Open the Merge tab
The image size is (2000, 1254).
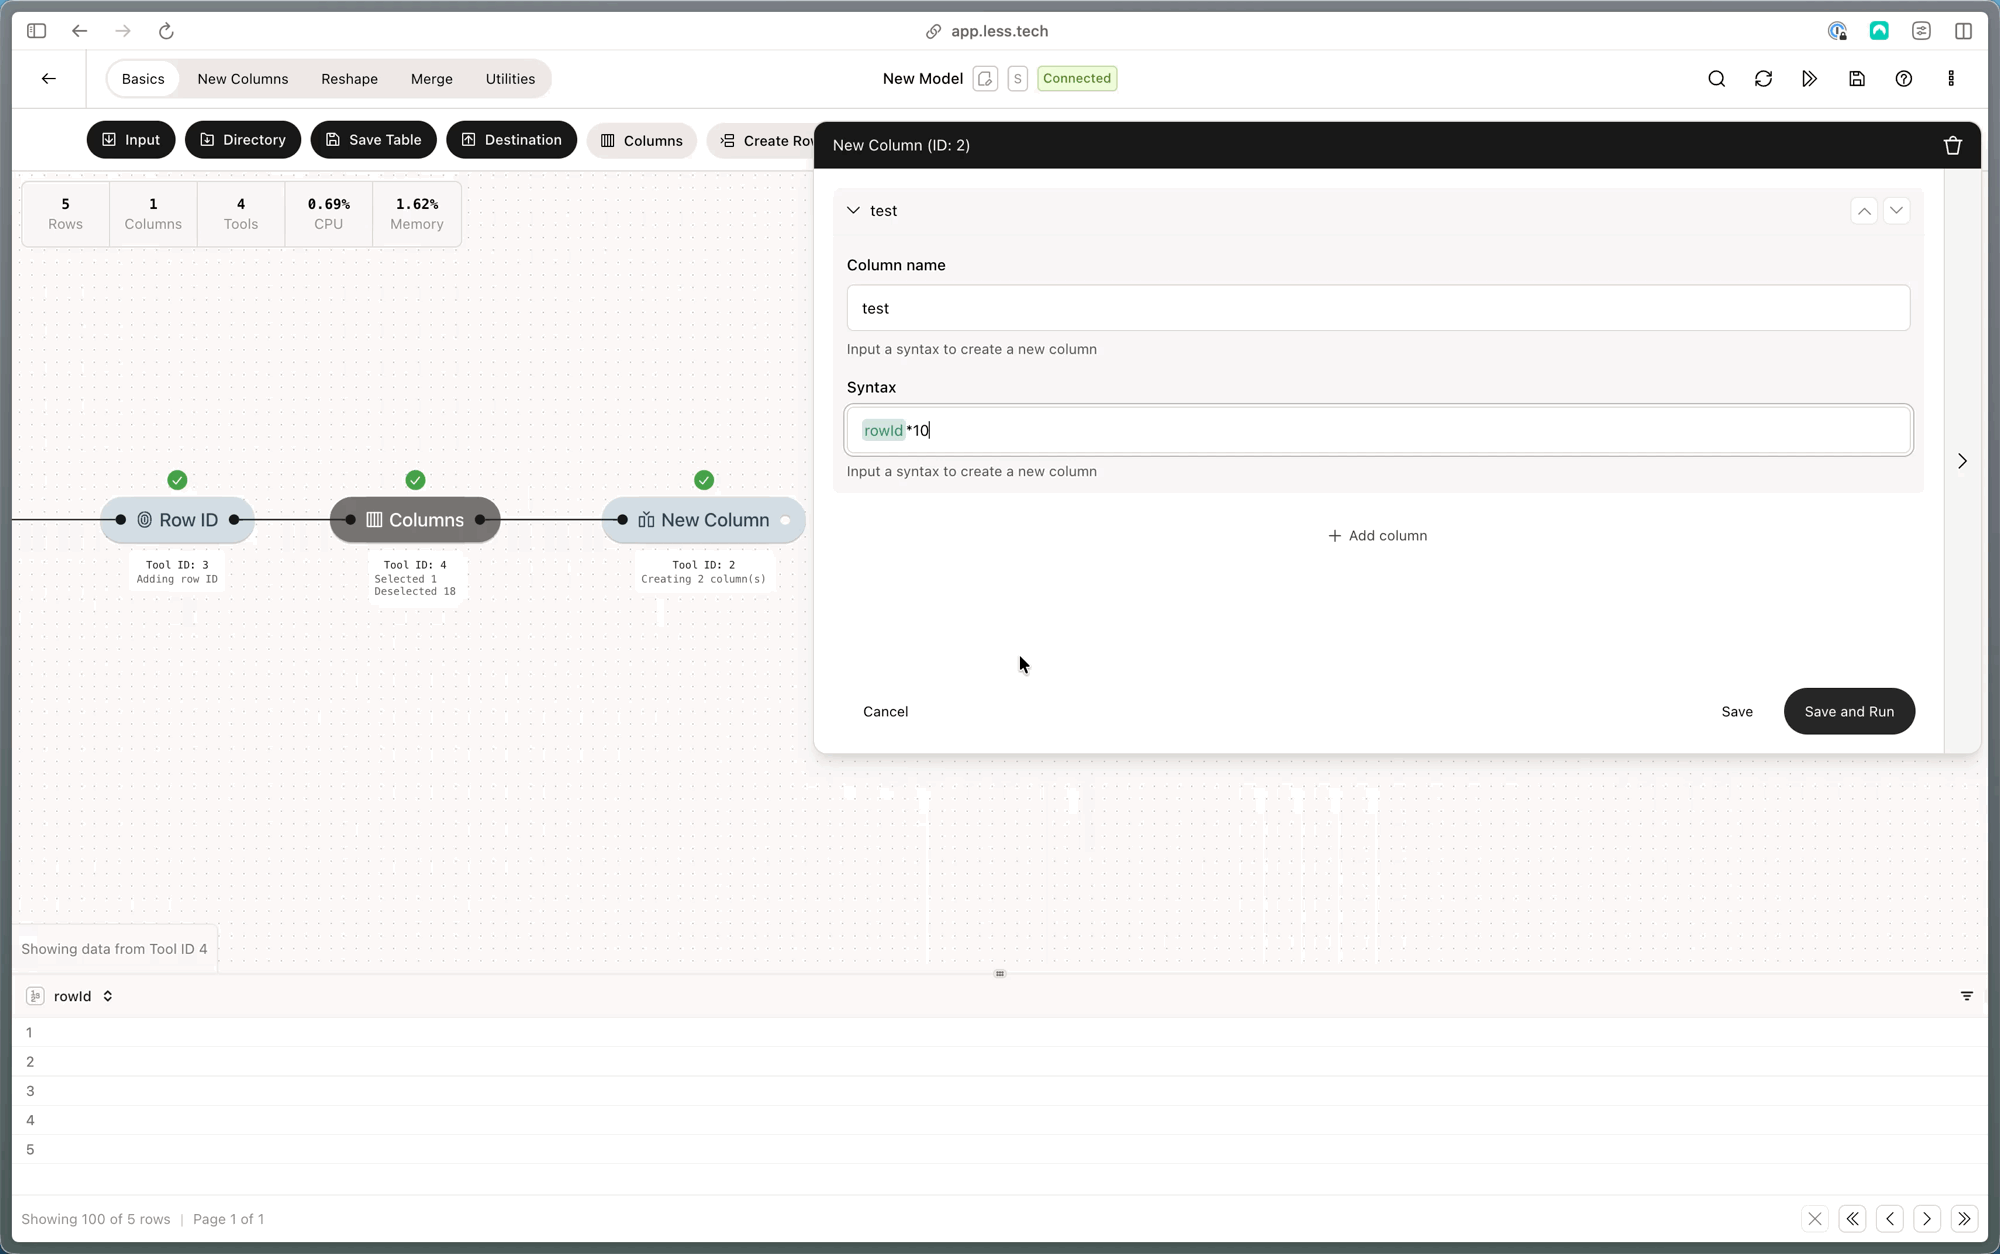(431, 79)
